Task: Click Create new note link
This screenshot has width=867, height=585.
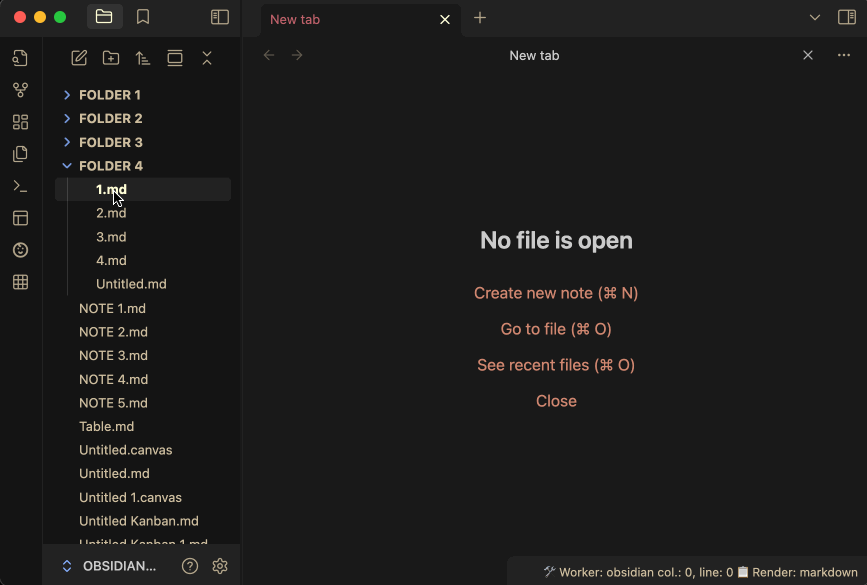Action: (556, 293)
